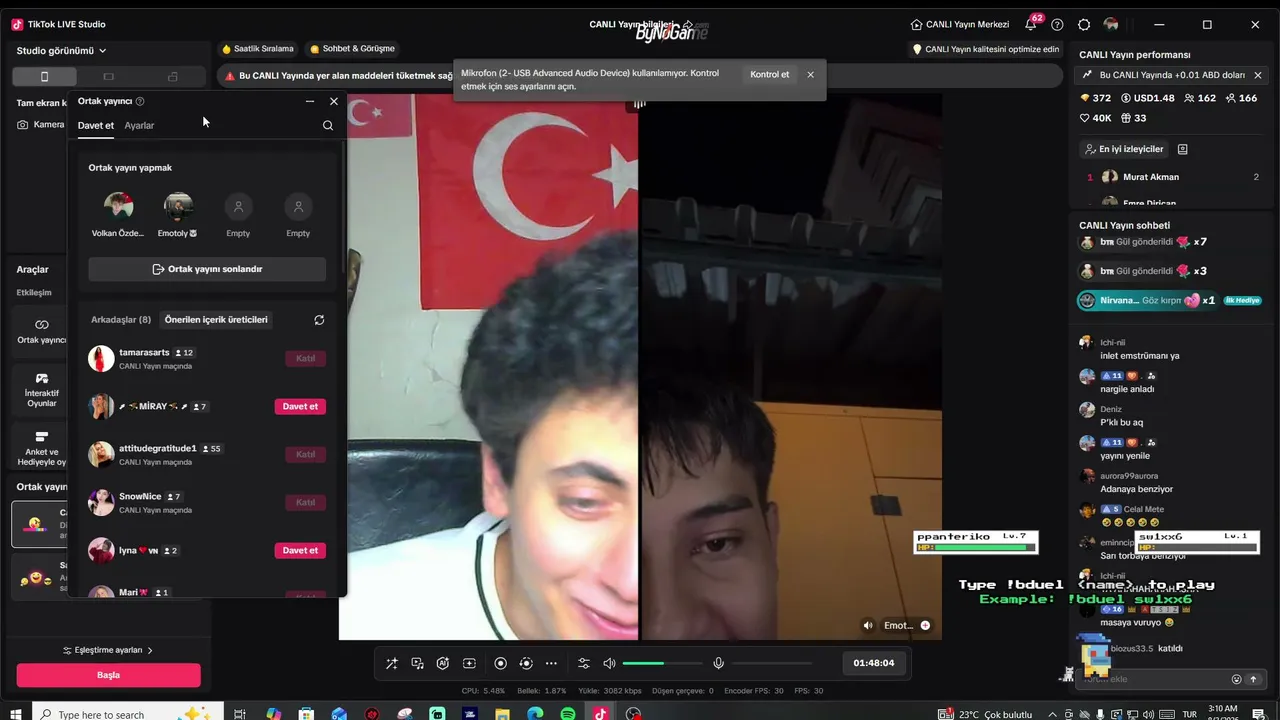The height and width of the screenshot is (720, 1280).
Task: Open the media and music tool
Action: tap(418, 663)
